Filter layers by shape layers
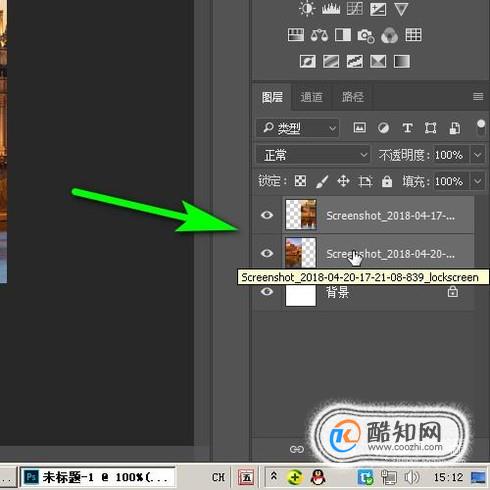 tap(430, 128)
